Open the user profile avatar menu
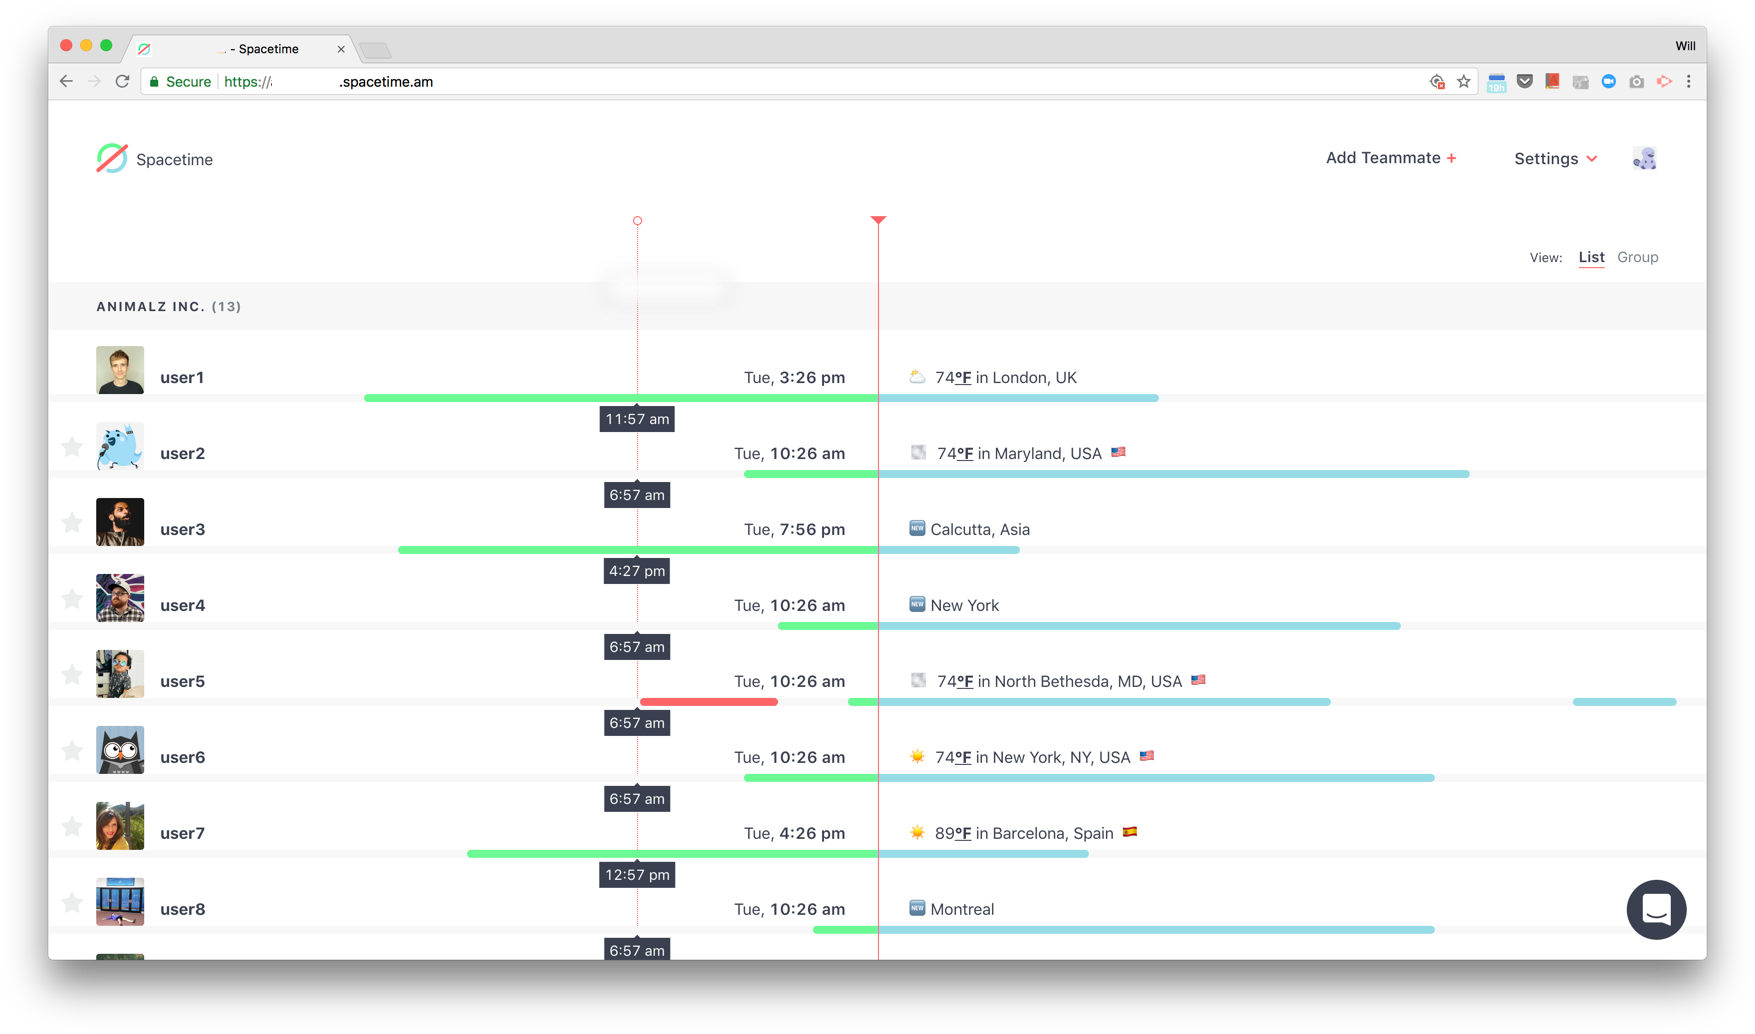 1644,158
